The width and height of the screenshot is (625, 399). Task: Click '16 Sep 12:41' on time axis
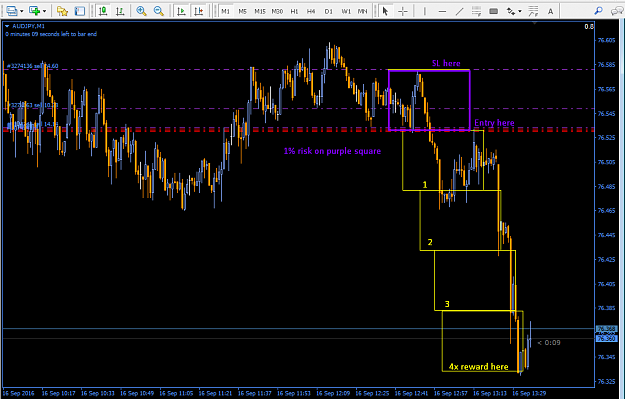(x=411, y=393)
